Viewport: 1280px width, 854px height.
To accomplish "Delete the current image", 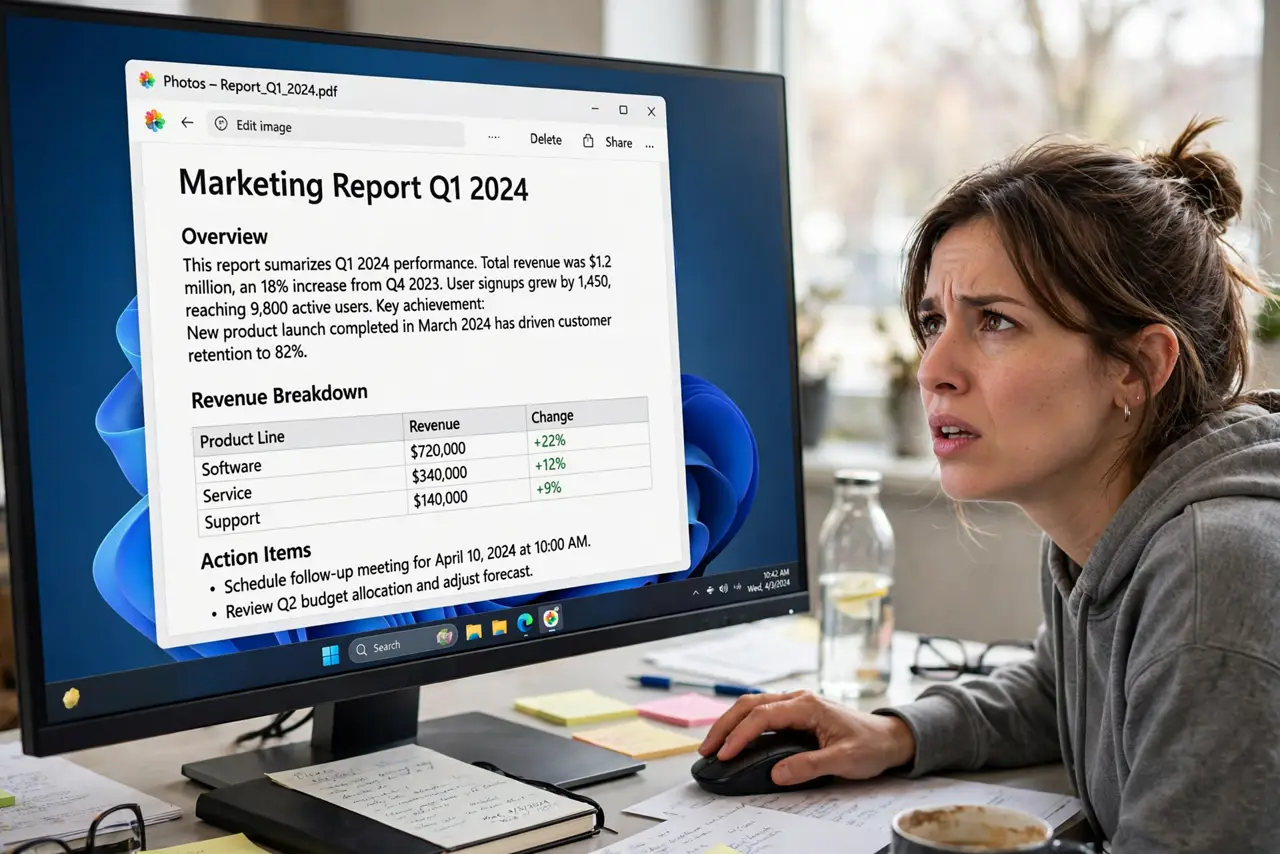I will coord(545,139).
